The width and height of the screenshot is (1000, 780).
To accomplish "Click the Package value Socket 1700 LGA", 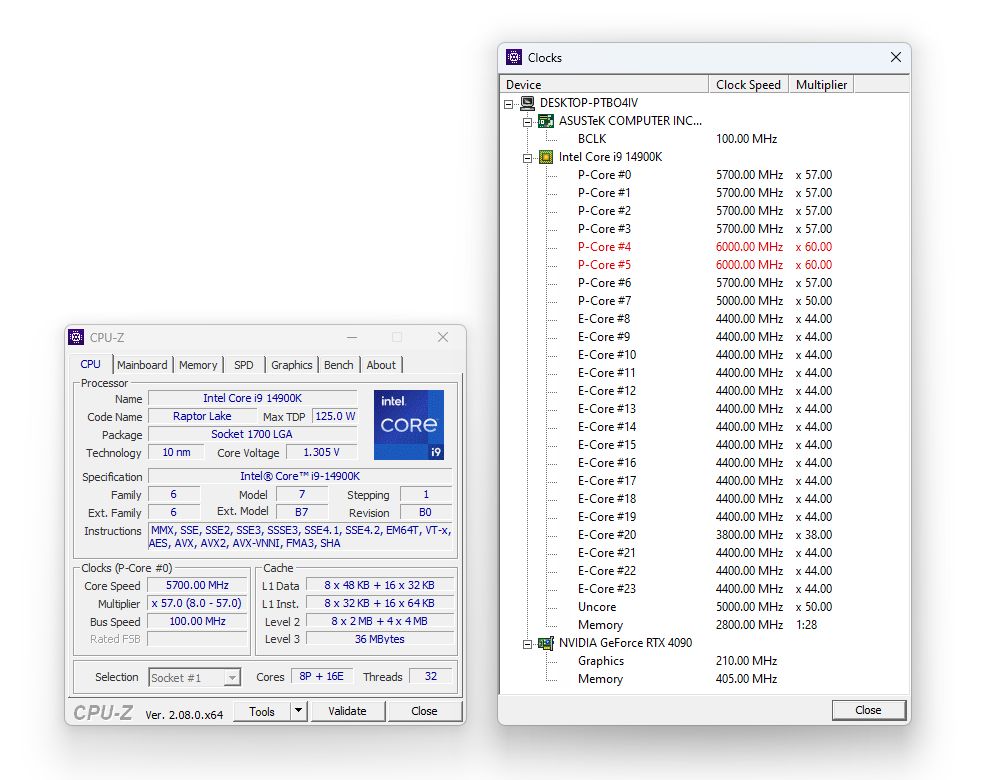I will click(x=253, y=434).
